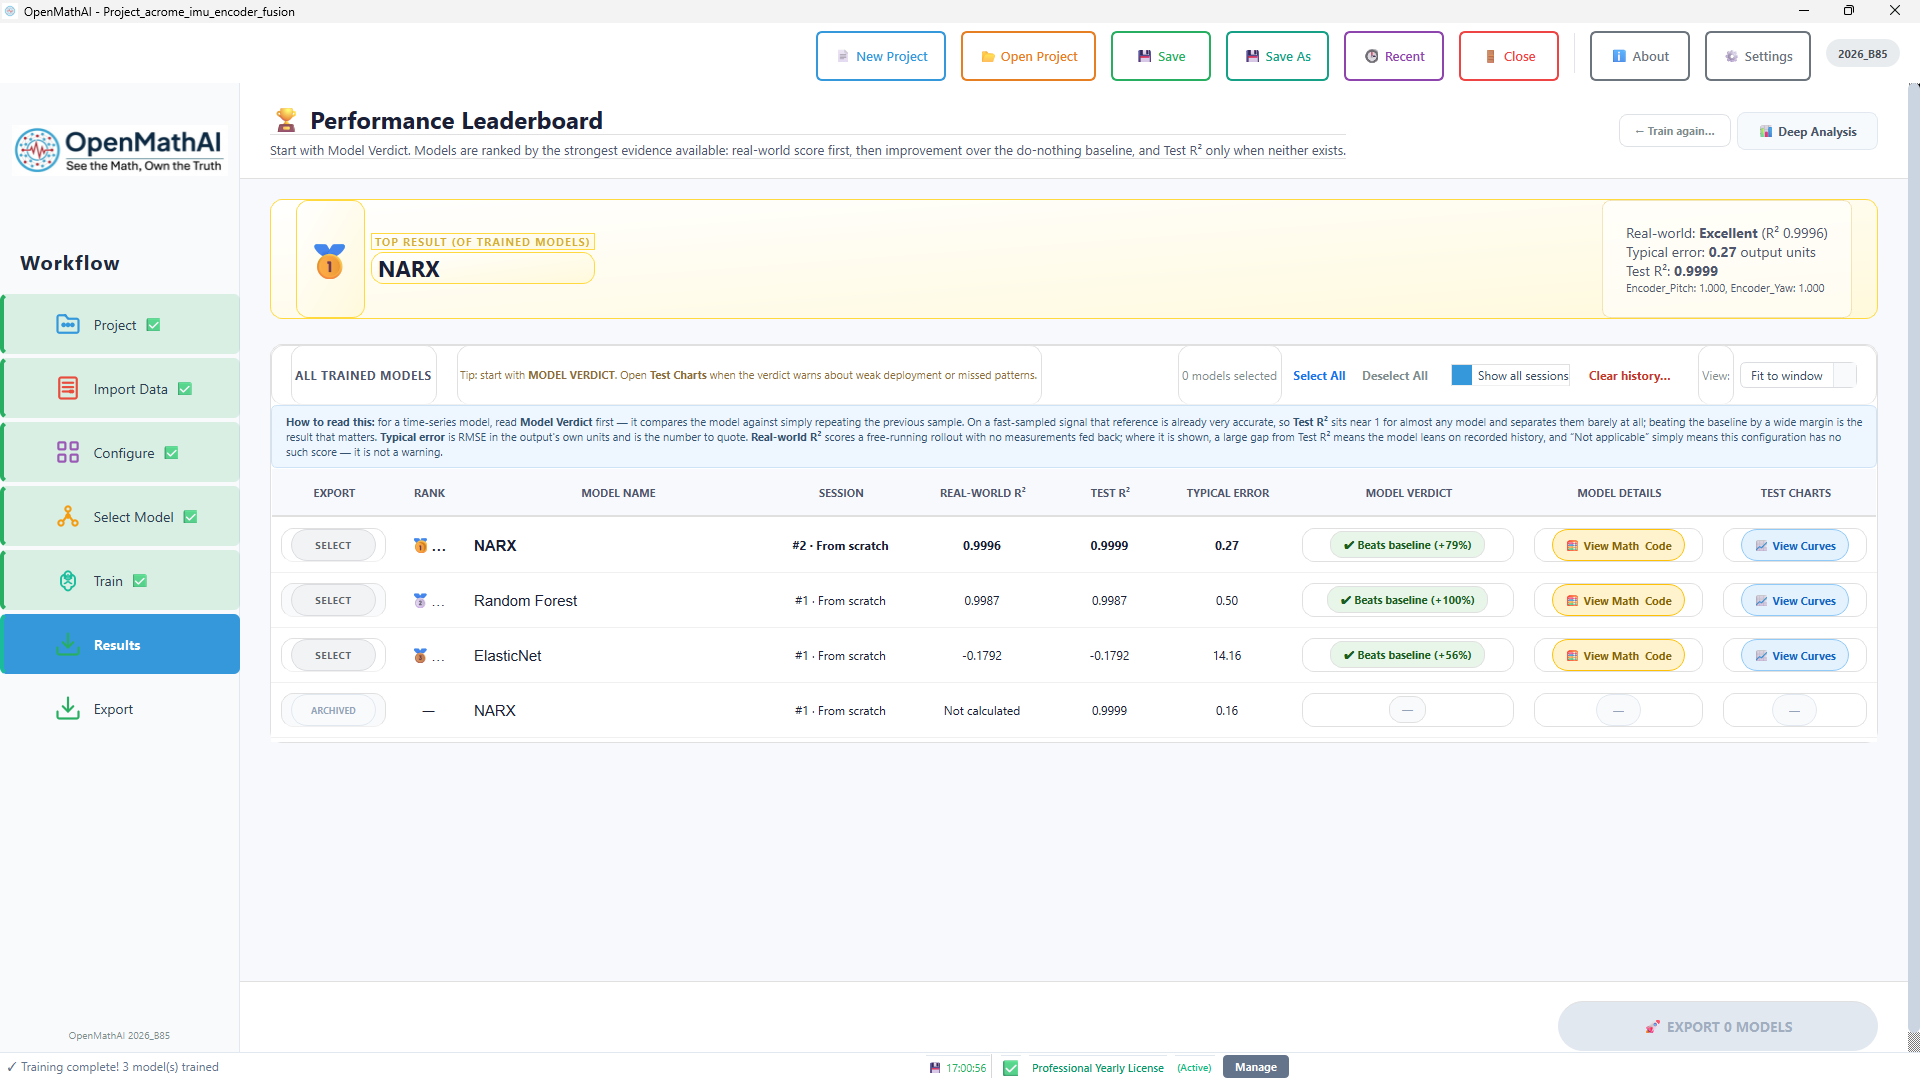This screenshot has height=1080, width=1920.
Task: Click the bronze medal icon for ElasticNet
Action: (x=421, y=655)
